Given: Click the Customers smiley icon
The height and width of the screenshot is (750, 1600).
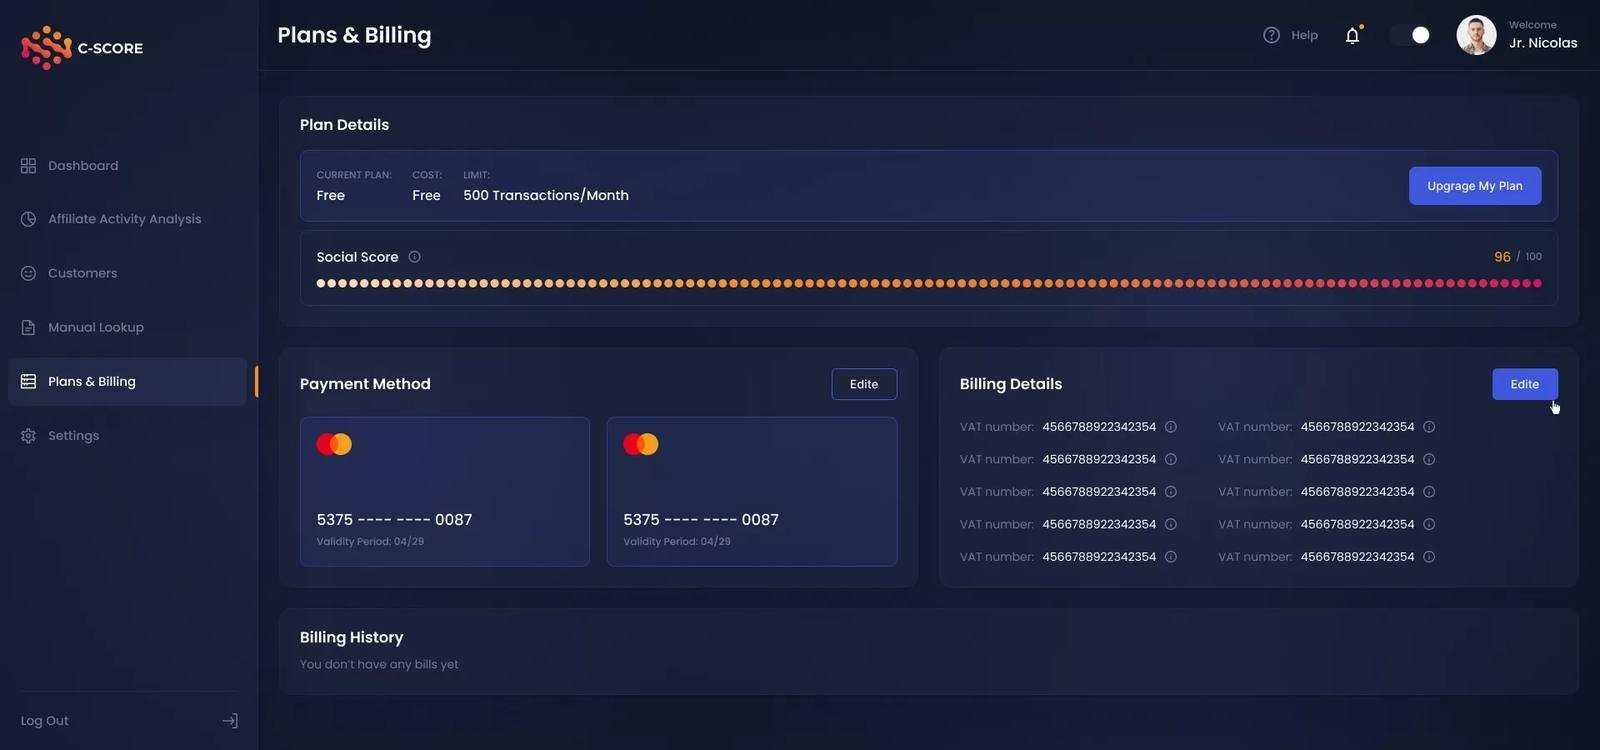Looking at the screenshot, I should click(28, 273).
